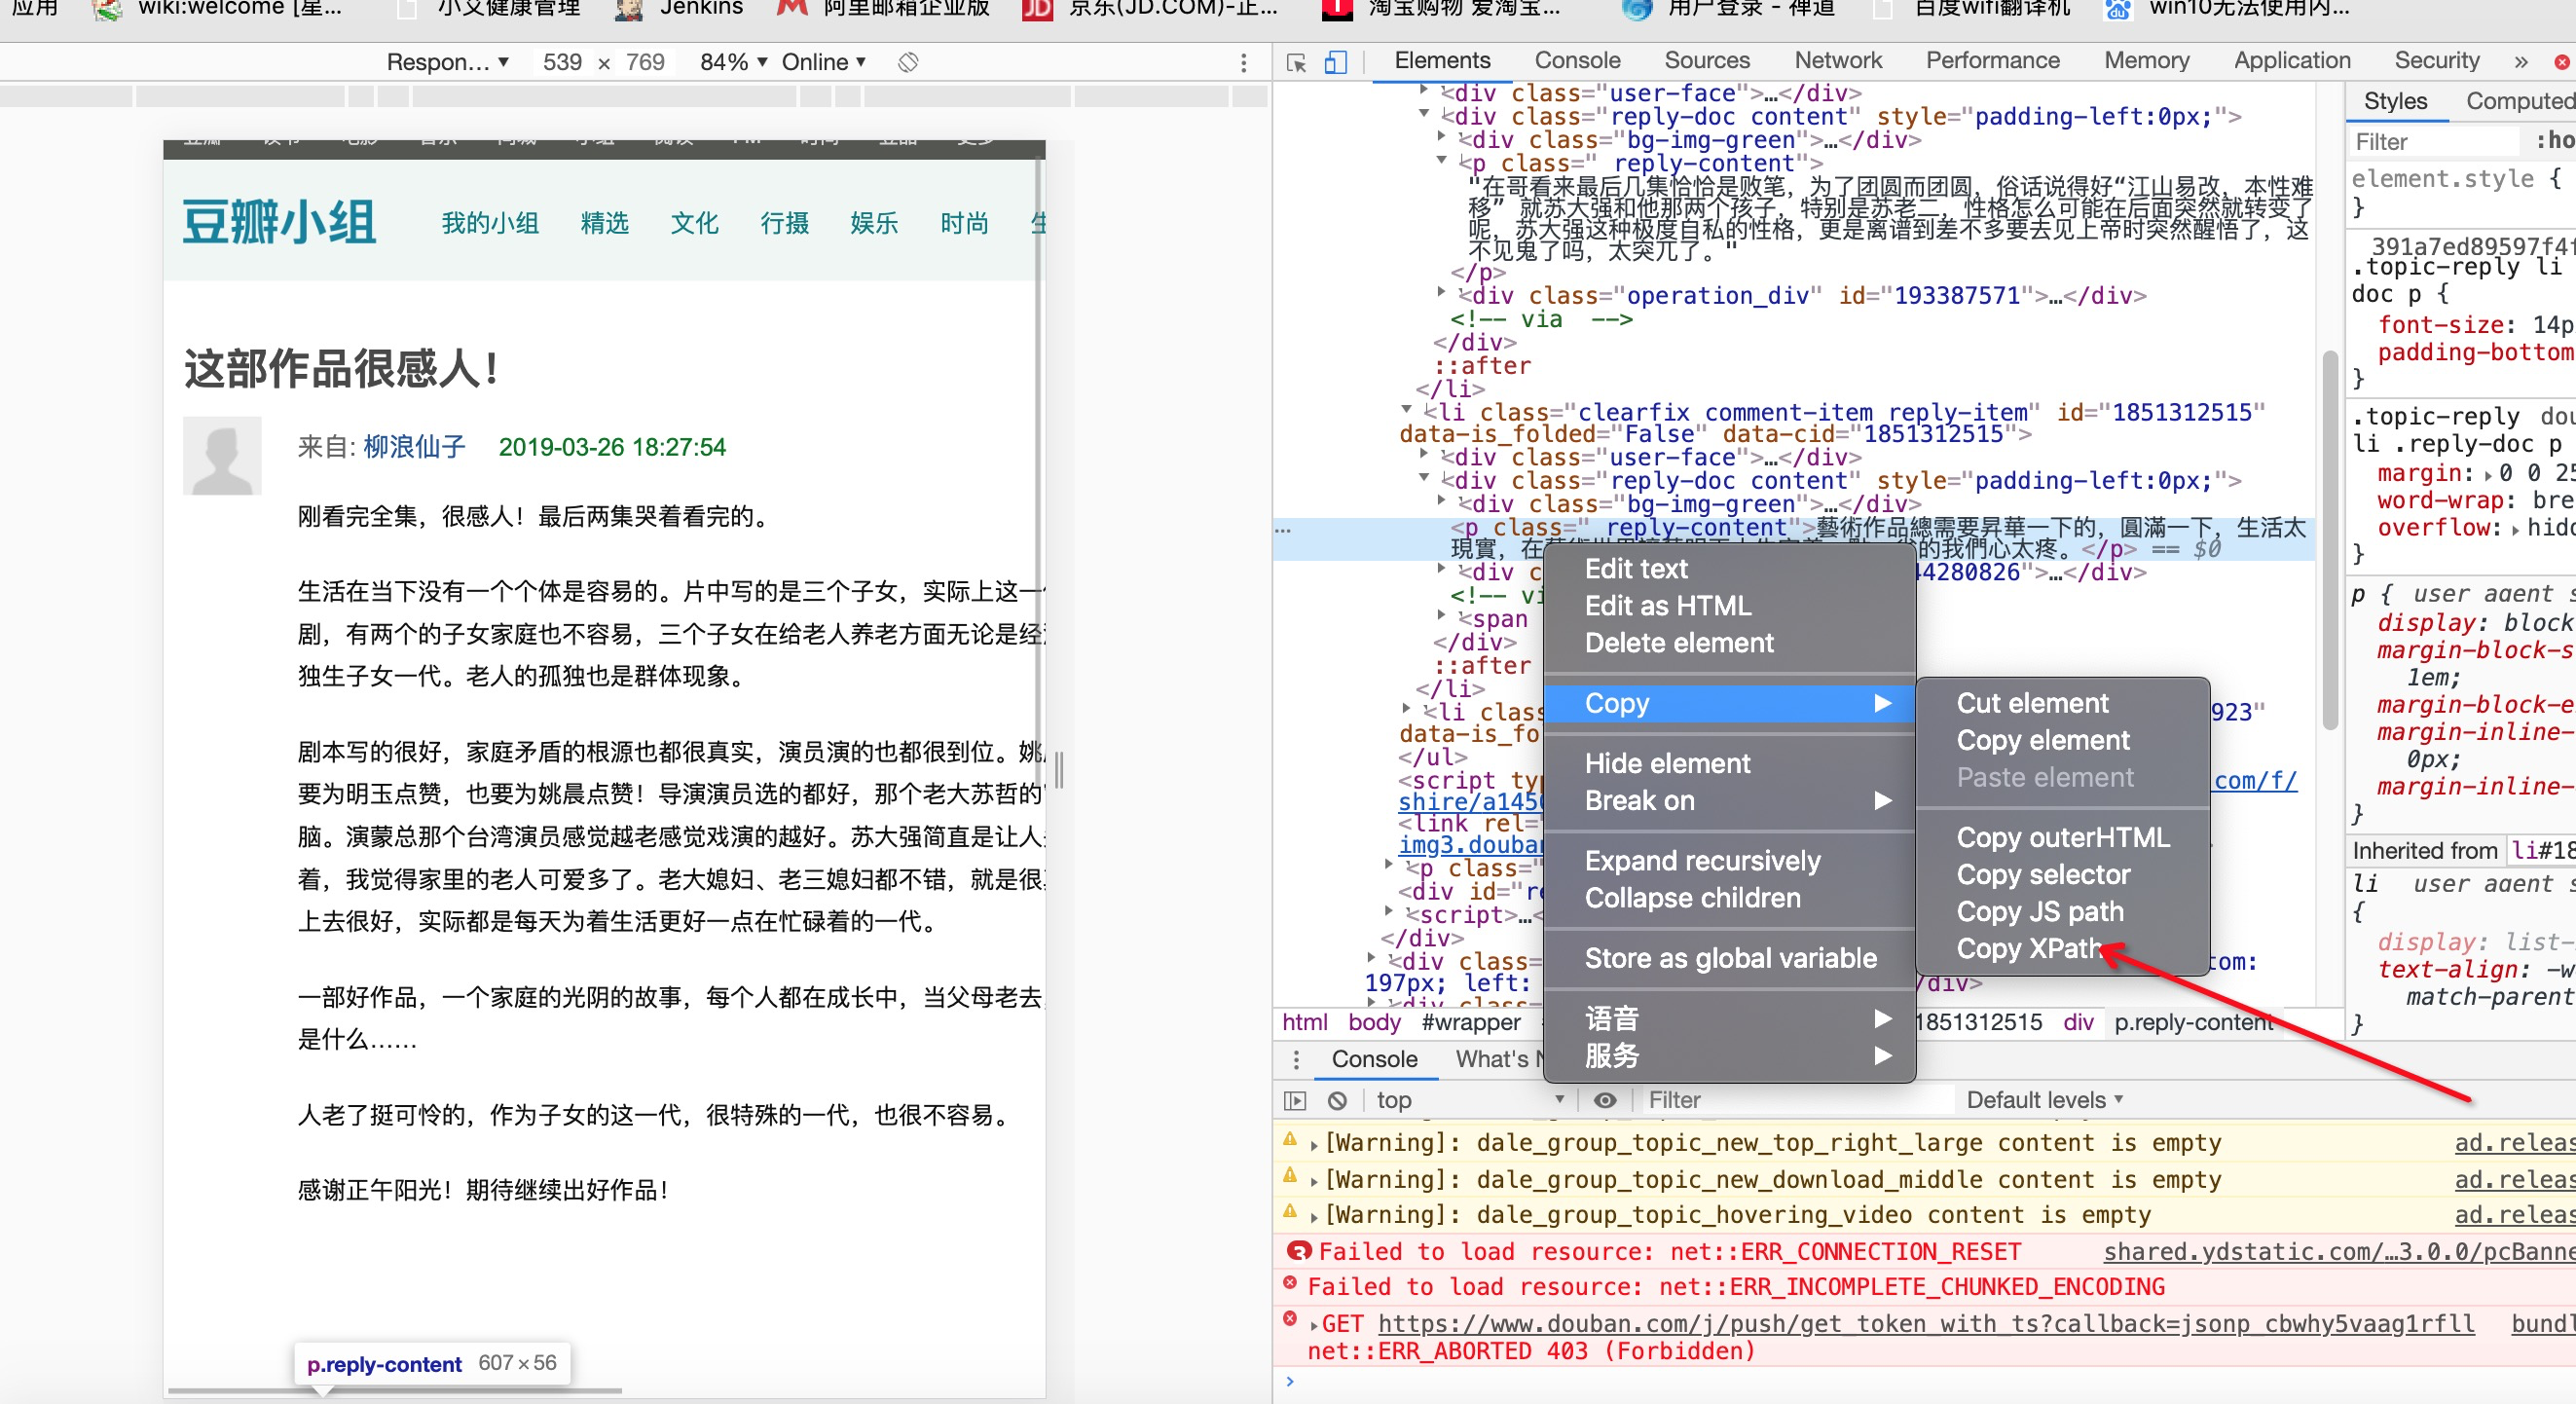The width and height of the screenshot is (2576, 1404).
Task: Click the body breadcrumb item
Action: tap(1374, 1022)
